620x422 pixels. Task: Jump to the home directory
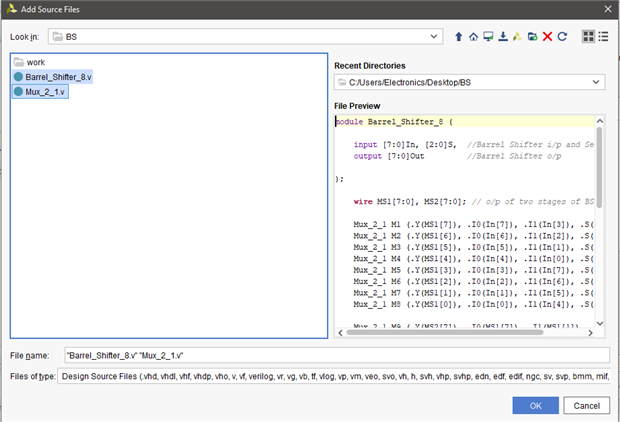(473, 36)
